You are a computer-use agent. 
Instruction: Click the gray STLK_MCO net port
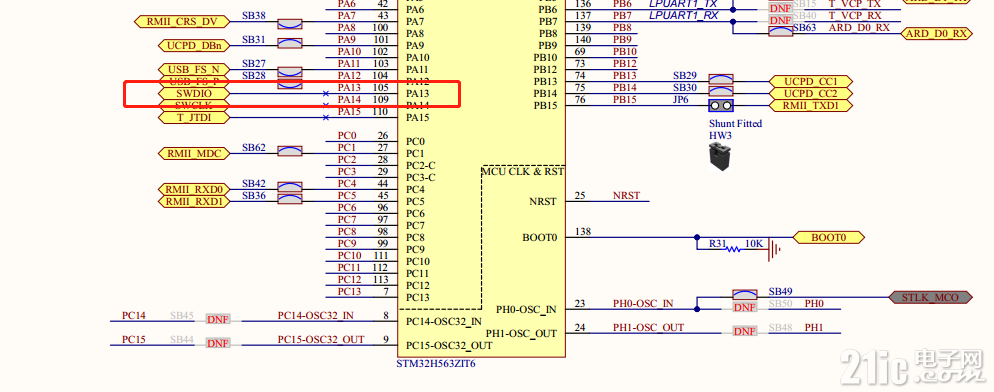tap(930, 297)
